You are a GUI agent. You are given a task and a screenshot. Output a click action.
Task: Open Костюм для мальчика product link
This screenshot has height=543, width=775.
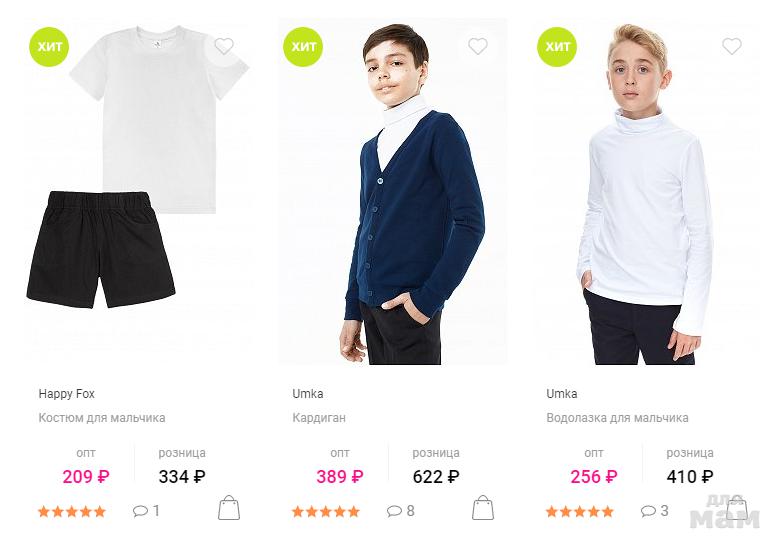pos(102,418)
